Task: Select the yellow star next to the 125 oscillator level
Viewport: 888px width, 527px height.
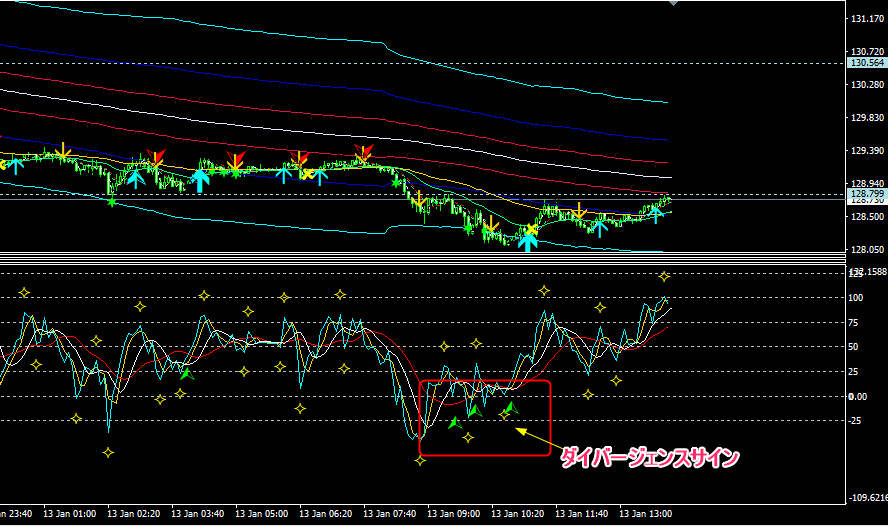Action: click(664, 276)
